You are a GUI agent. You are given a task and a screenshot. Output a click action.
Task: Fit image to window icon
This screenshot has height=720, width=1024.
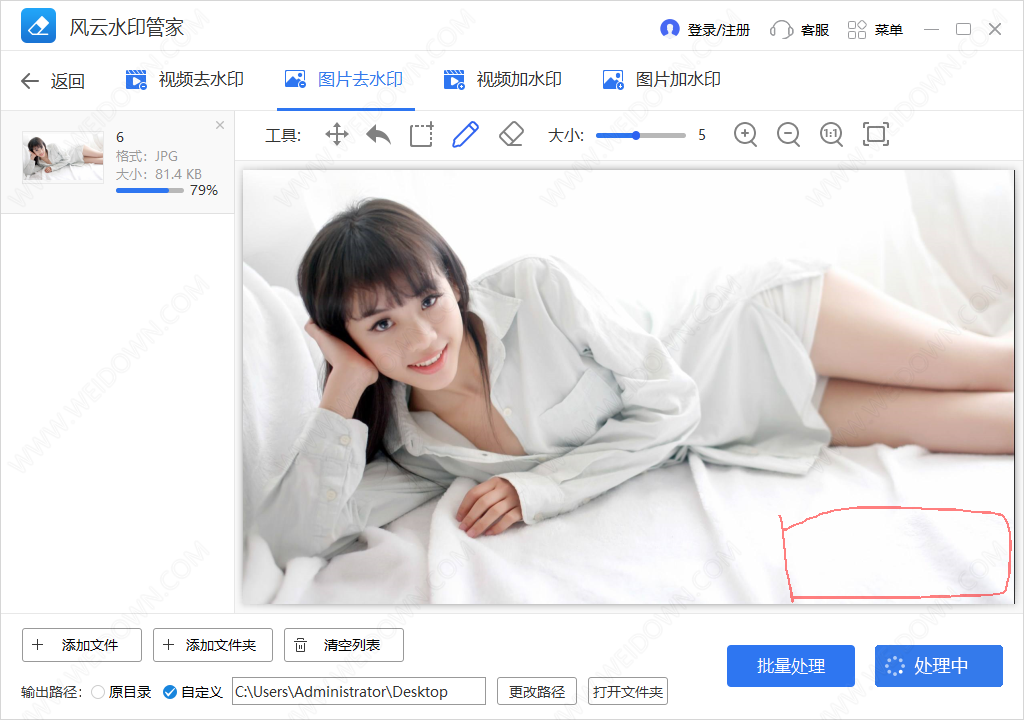pos(876,134)
